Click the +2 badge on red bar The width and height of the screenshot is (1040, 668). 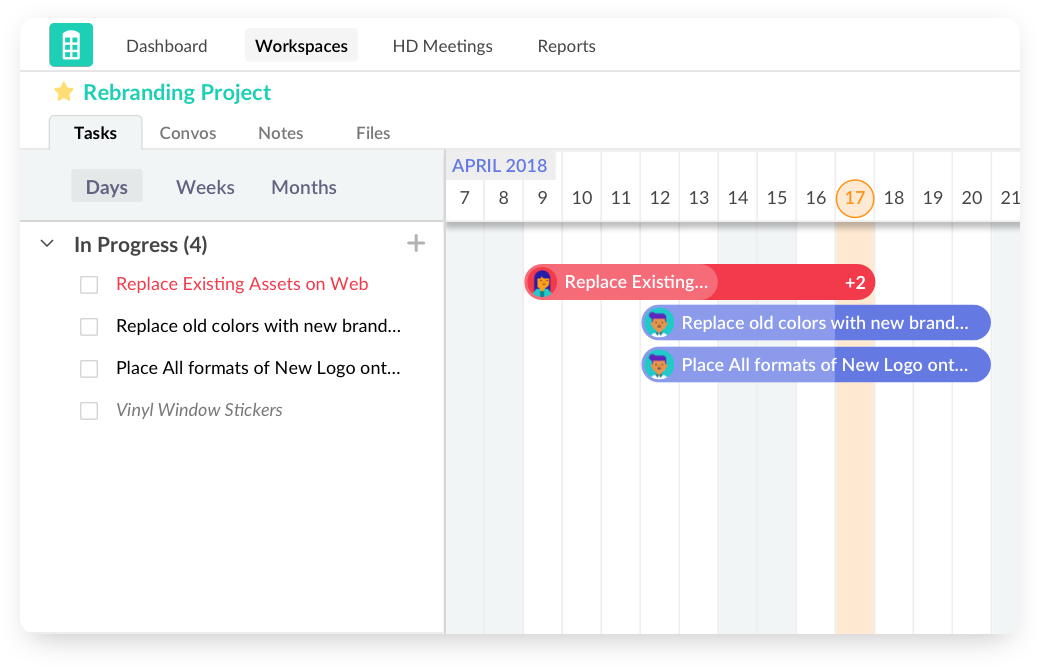(855, 282)
